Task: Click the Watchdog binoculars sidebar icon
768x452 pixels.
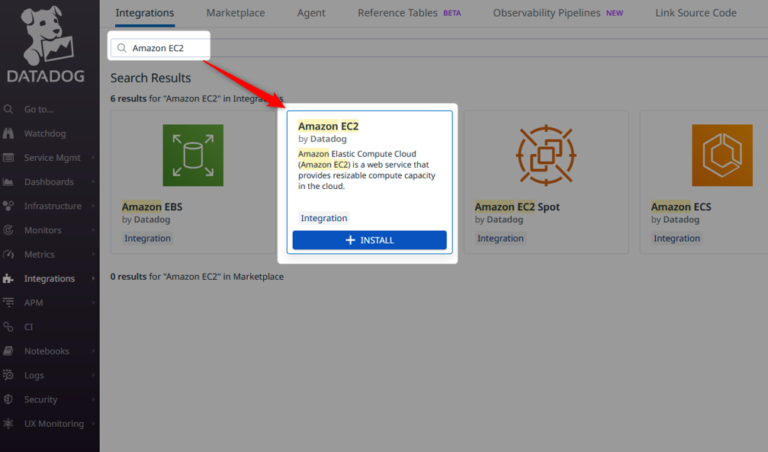Action: 9,134
